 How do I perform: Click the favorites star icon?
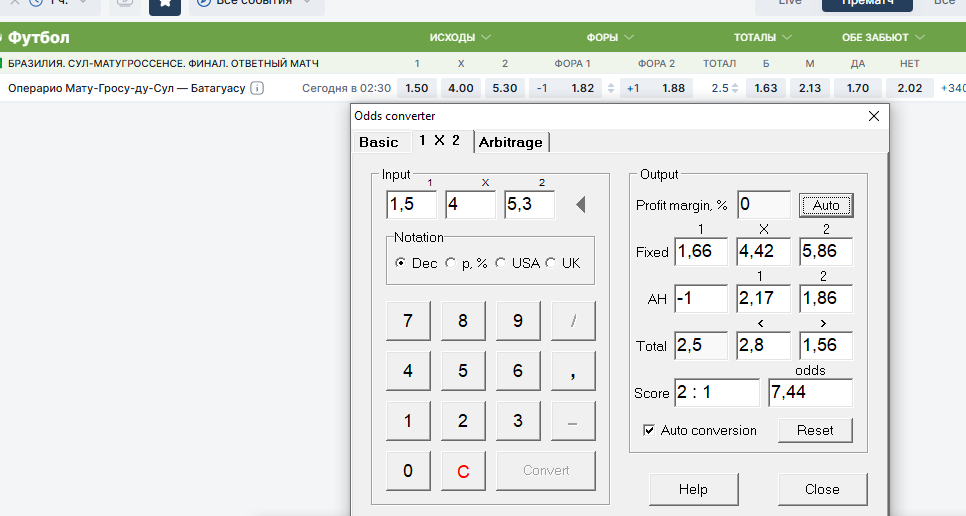(x=165, y=3)
